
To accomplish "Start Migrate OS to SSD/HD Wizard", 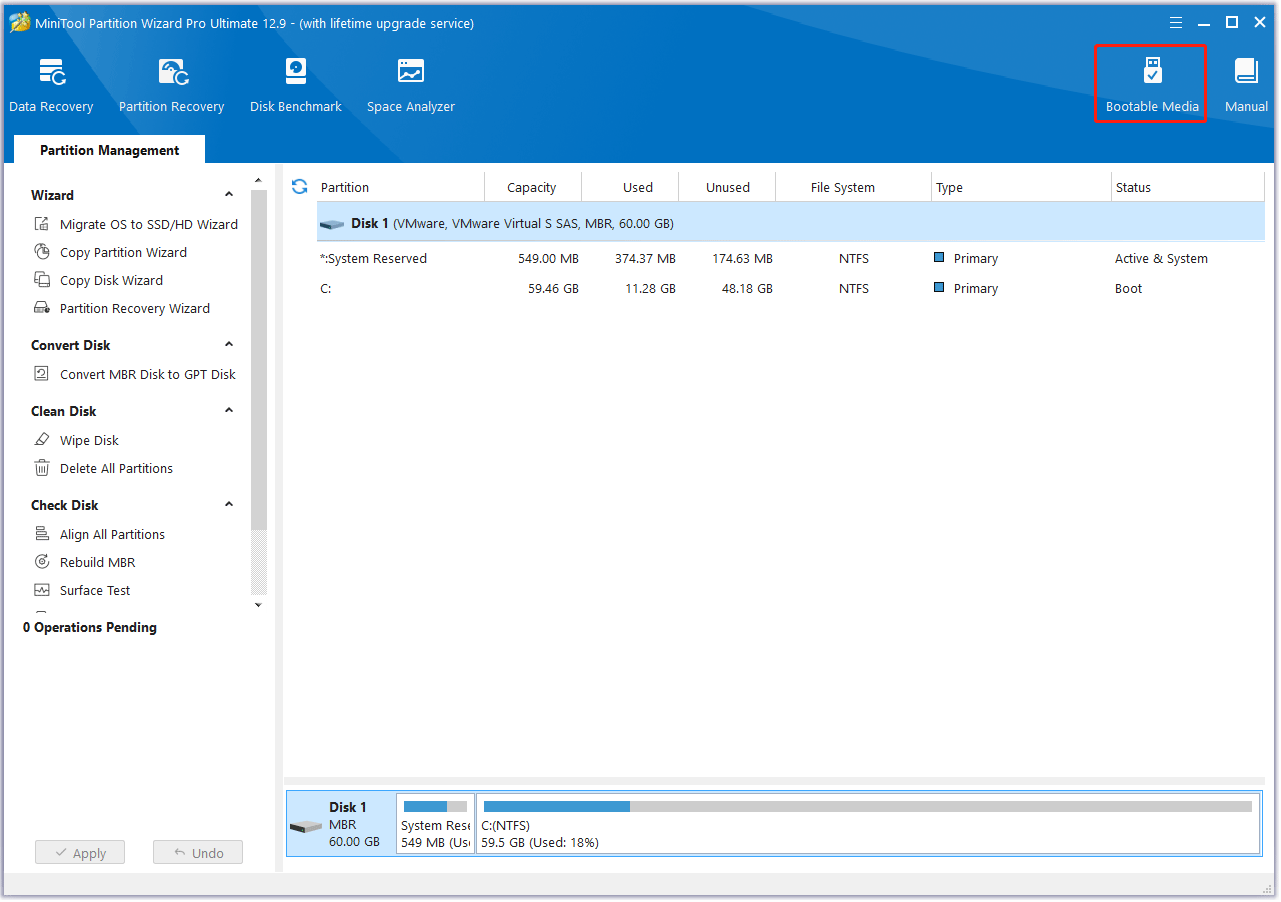I will (148, 224).
